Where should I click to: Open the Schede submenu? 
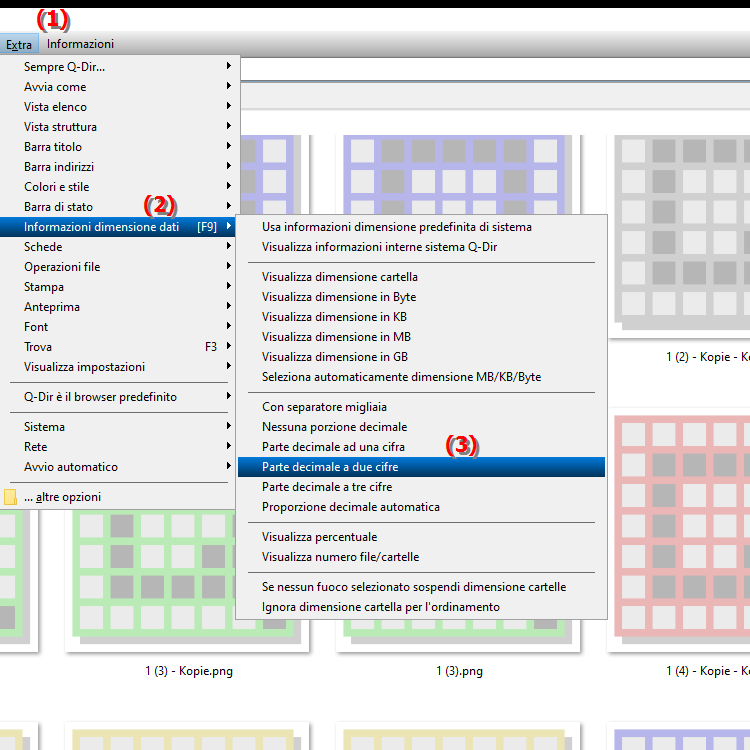pos(118,247)
